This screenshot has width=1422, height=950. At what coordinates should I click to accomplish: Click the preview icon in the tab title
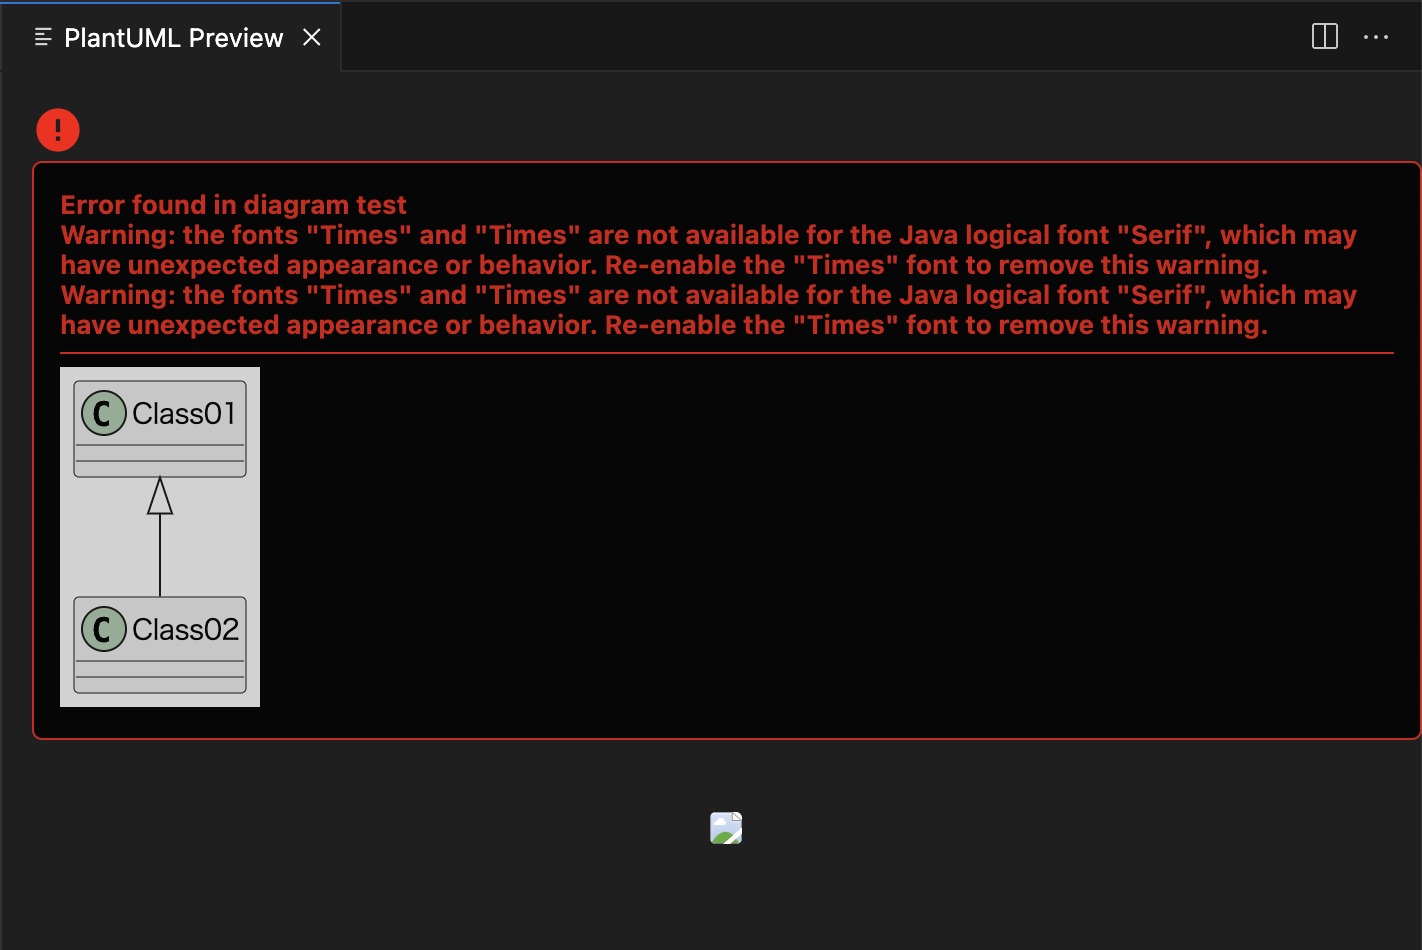(x=43, y=37)
